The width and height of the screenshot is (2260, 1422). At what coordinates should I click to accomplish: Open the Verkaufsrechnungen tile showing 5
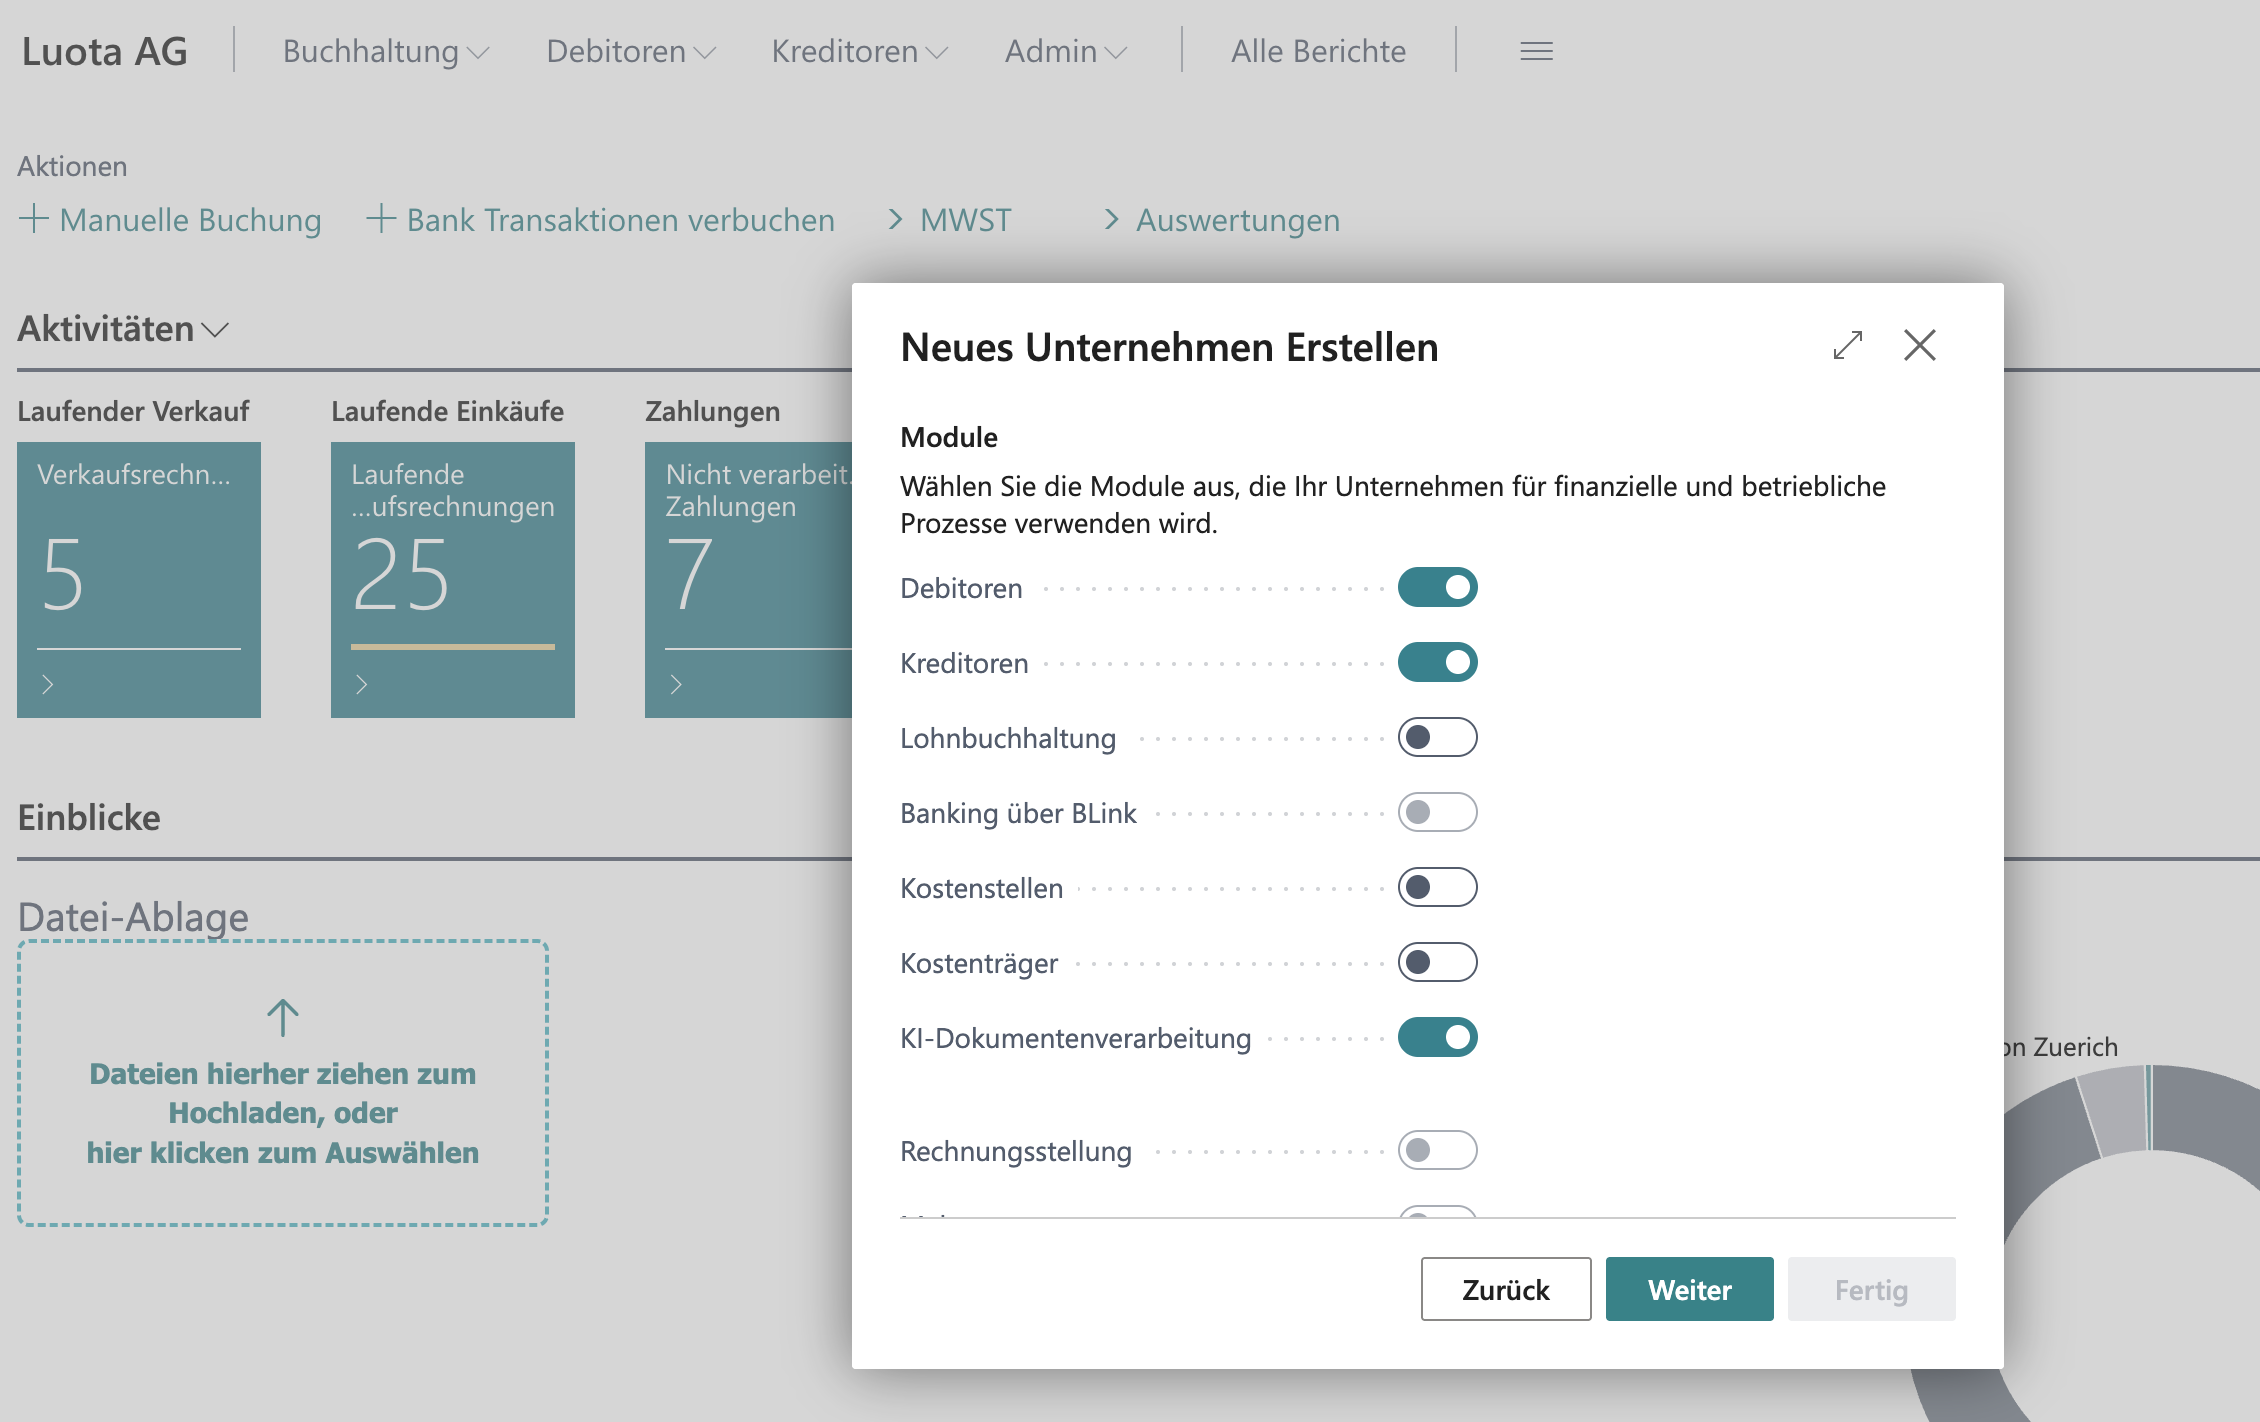(139, 580)
